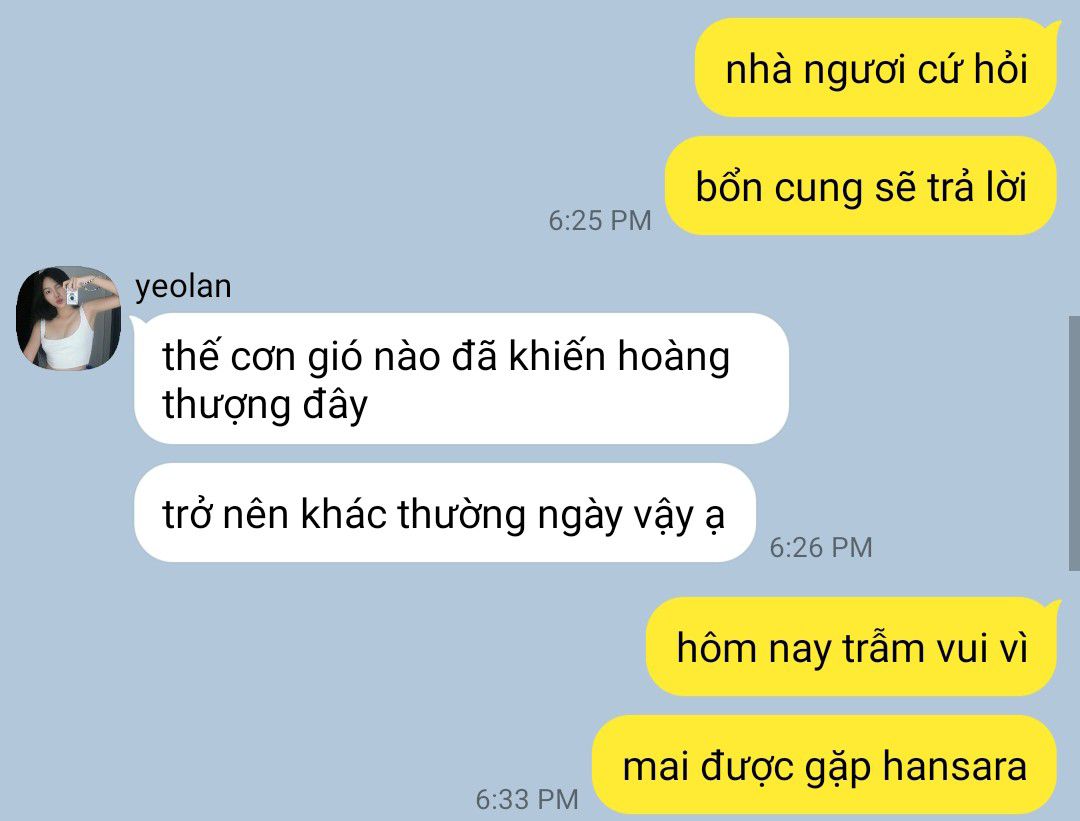1080x821 pixels.
Task: Open yeolan's profile picture
Action: [68, 318]
